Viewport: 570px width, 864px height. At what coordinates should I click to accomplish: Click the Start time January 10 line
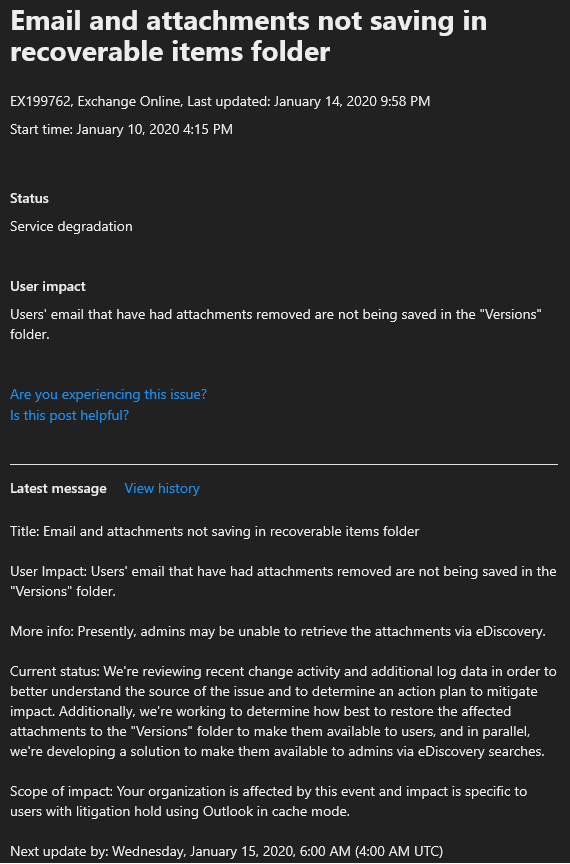(x=121, y=129)
